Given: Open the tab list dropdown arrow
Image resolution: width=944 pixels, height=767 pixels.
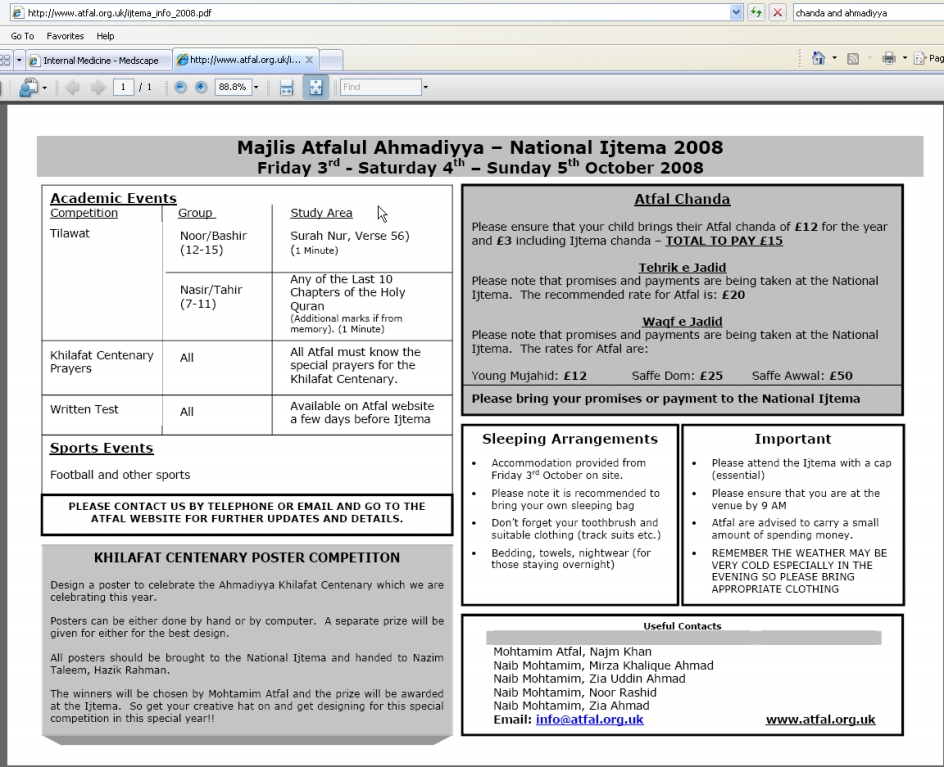Looking at the screenshot, I should (17, 60).
